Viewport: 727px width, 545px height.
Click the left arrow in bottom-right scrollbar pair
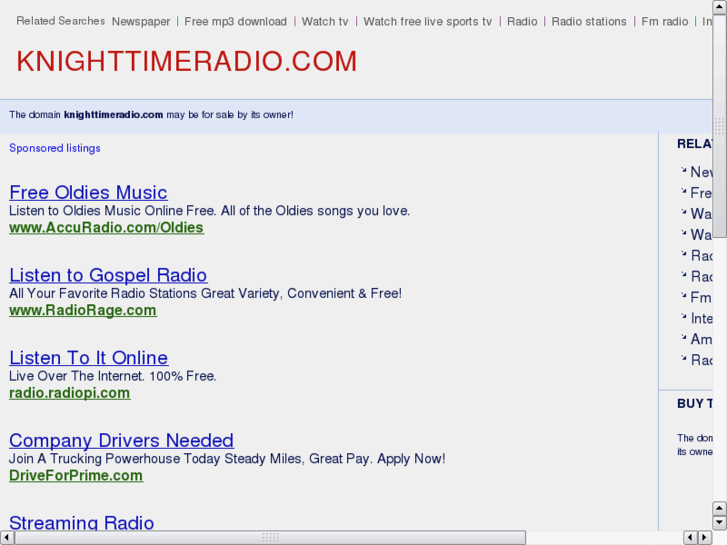pos(690,537)
